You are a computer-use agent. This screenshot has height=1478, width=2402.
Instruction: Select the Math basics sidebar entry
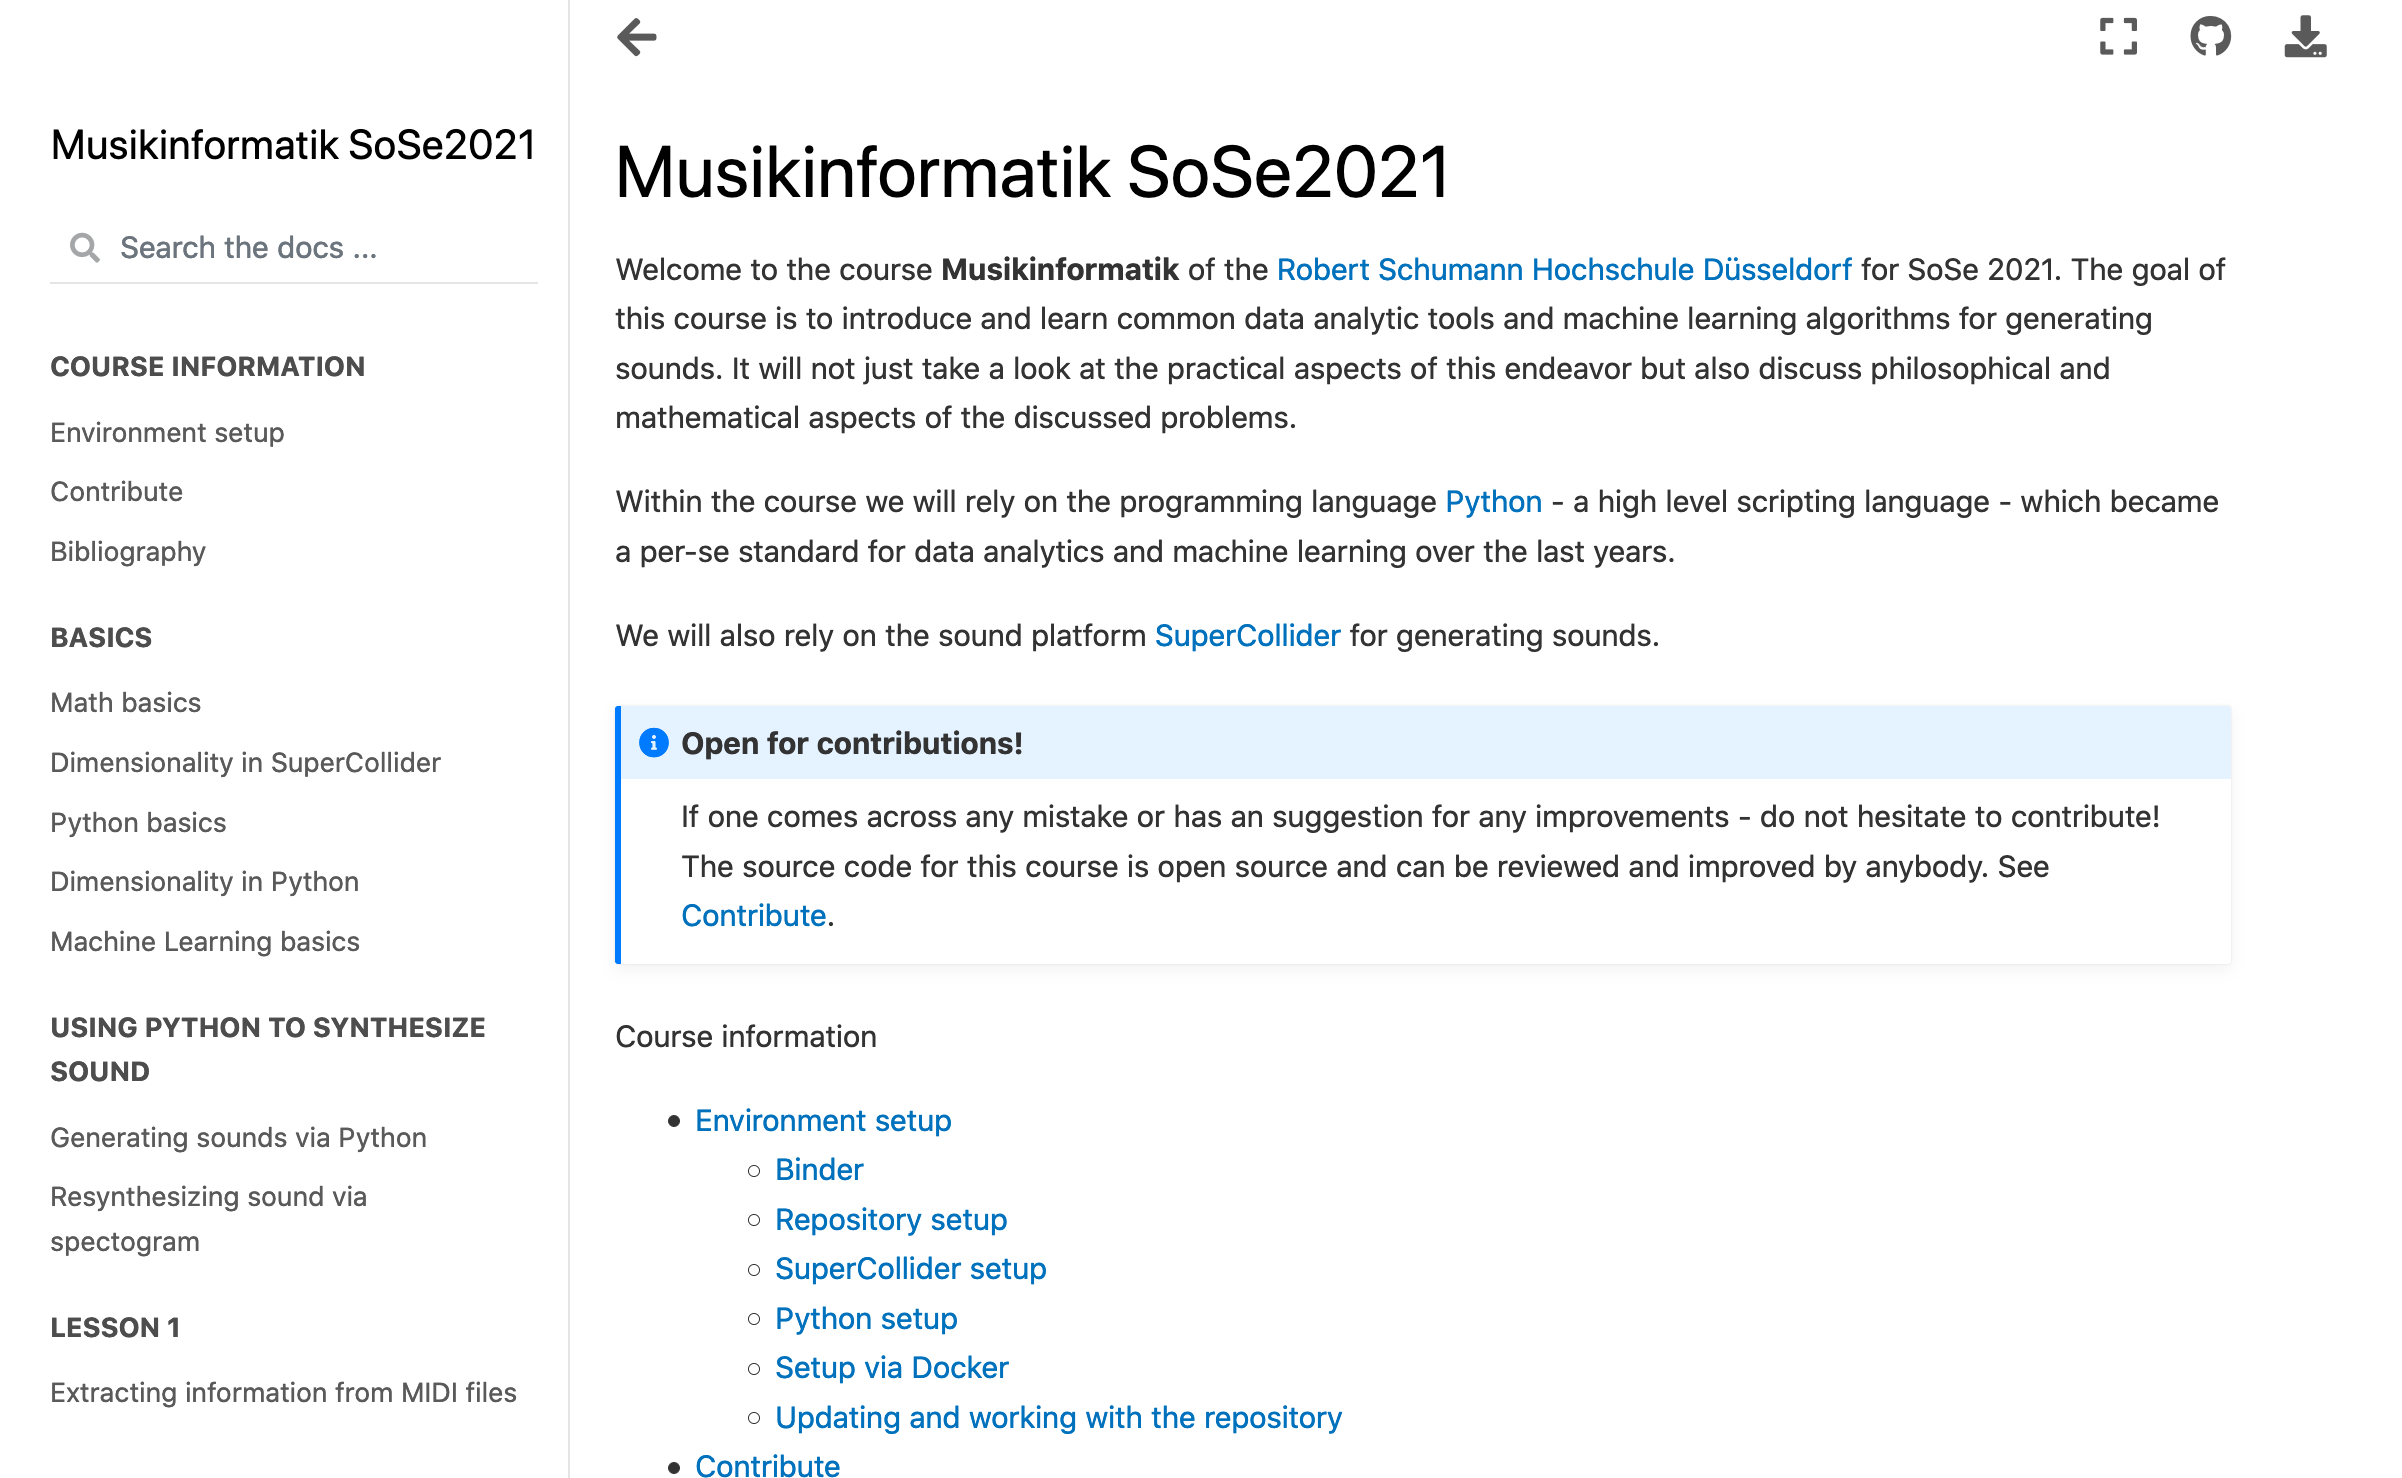coord(124,702)
